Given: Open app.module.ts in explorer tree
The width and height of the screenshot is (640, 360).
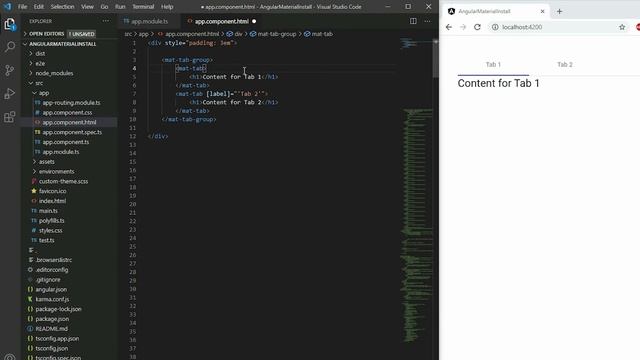Looking at the screenshot, I should point(60,152).
